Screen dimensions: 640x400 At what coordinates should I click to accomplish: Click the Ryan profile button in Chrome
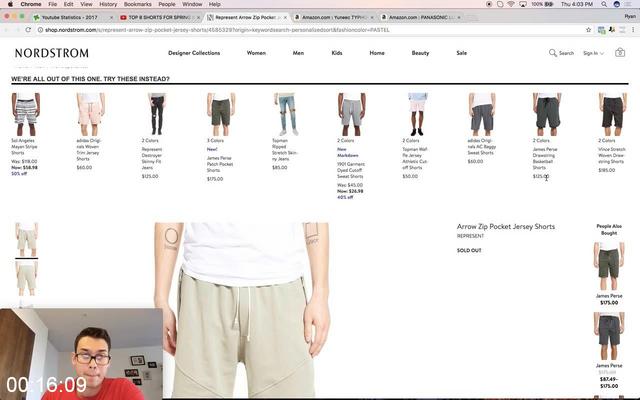click(630, 17)
